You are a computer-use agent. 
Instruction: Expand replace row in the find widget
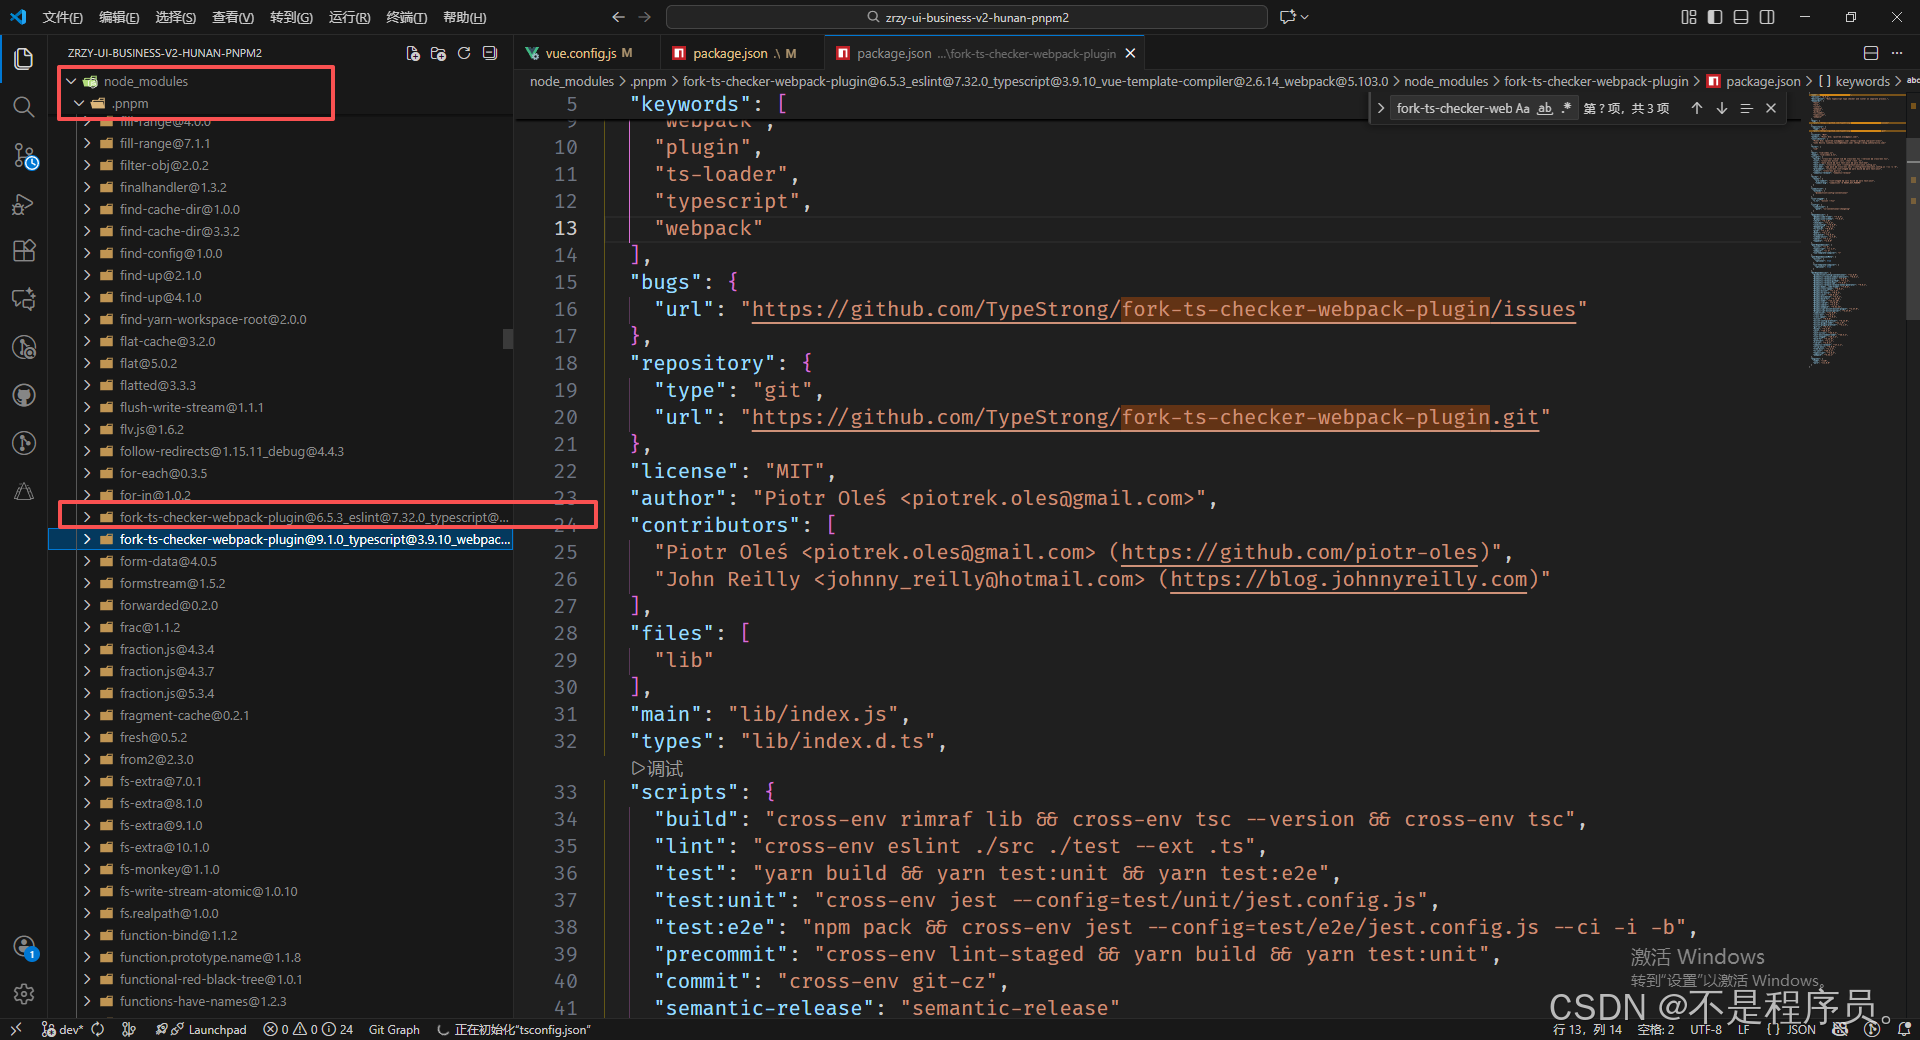click(1381, 108)
